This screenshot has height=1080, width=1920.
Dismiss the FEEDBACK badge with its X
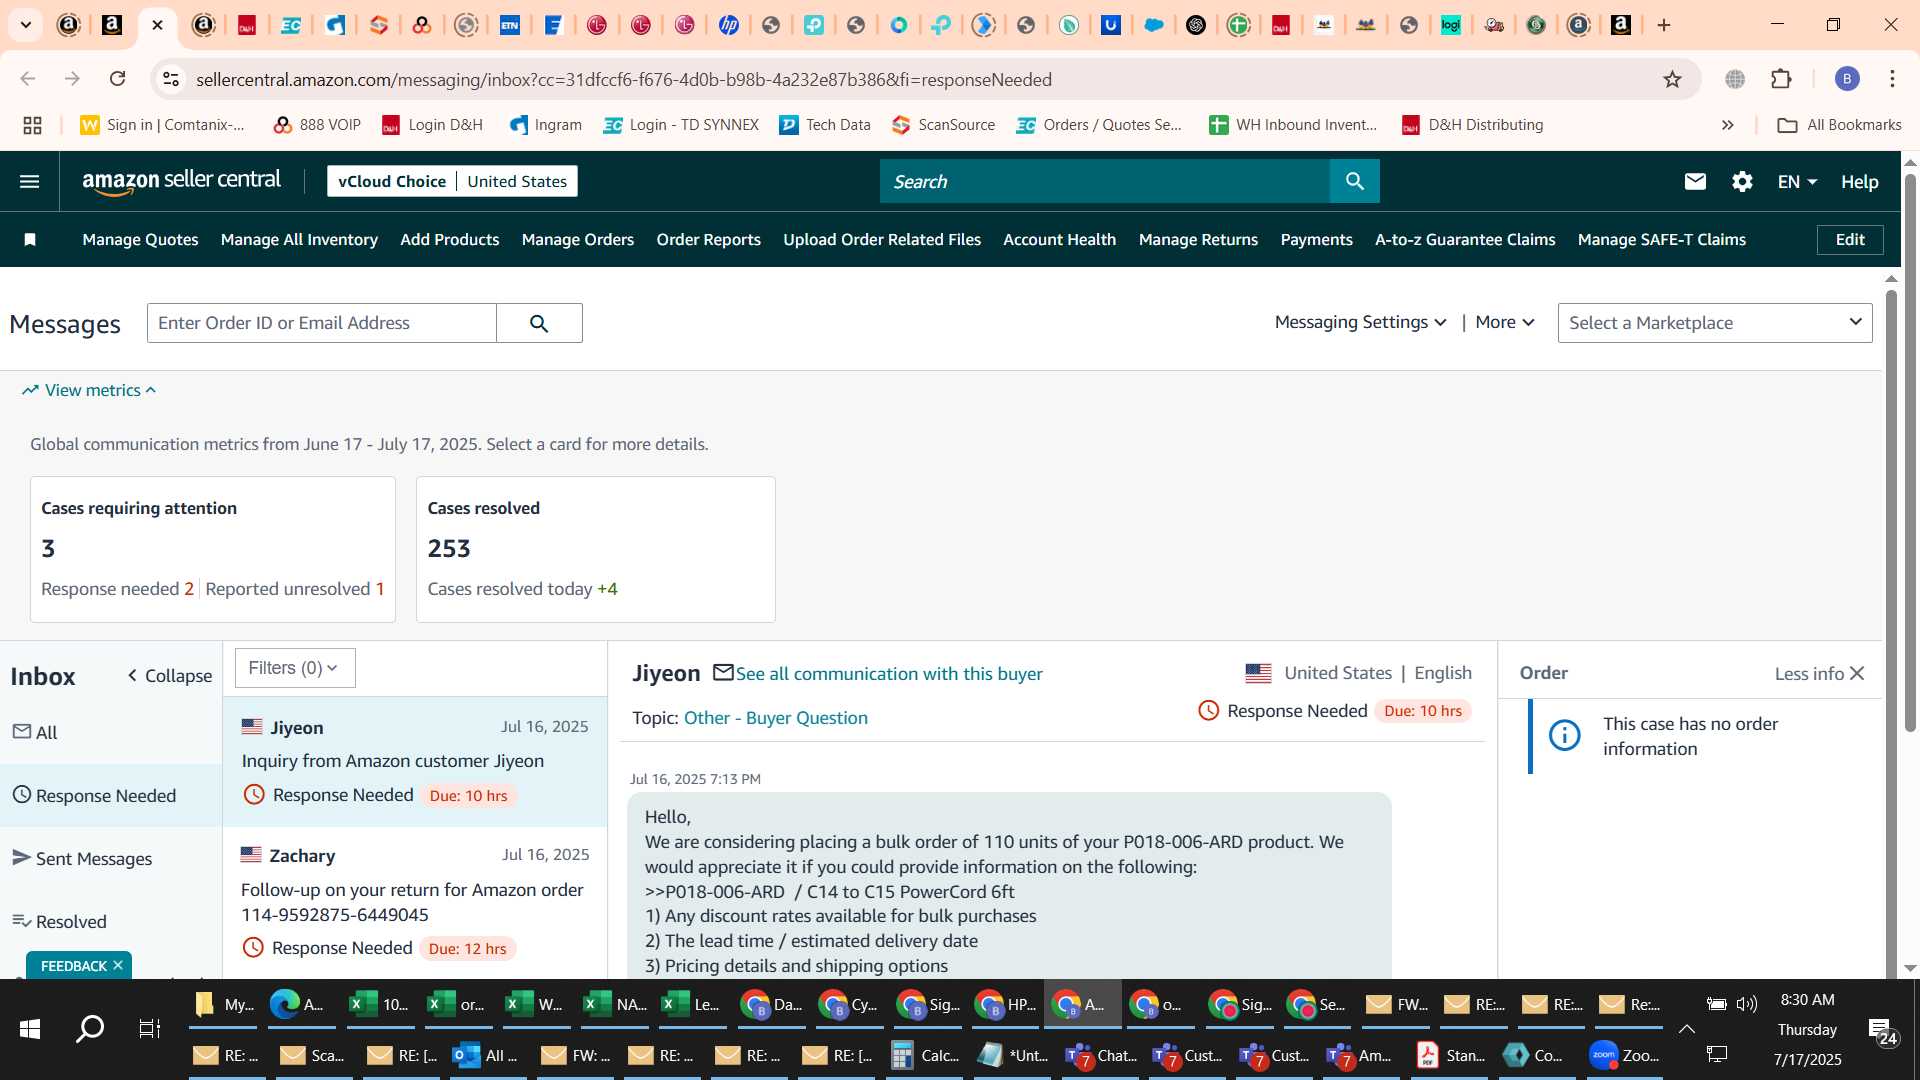point(118,965)
